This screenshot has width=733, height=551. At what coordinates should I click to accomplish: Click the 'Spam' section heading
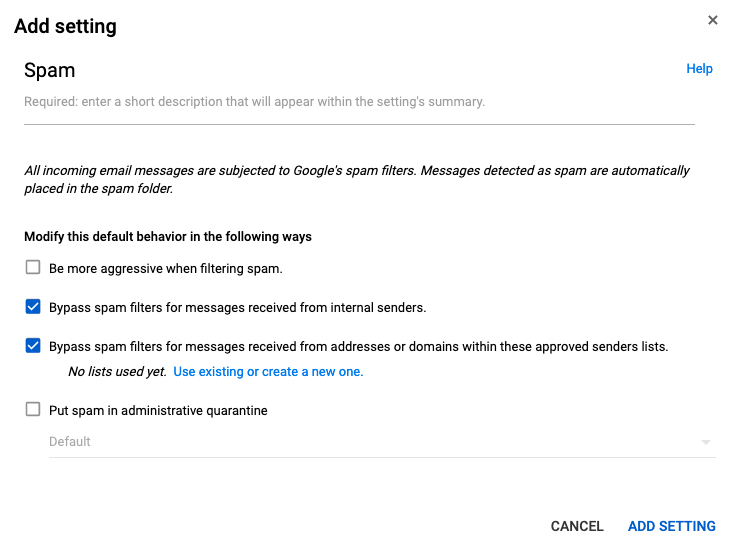[50, 70]
